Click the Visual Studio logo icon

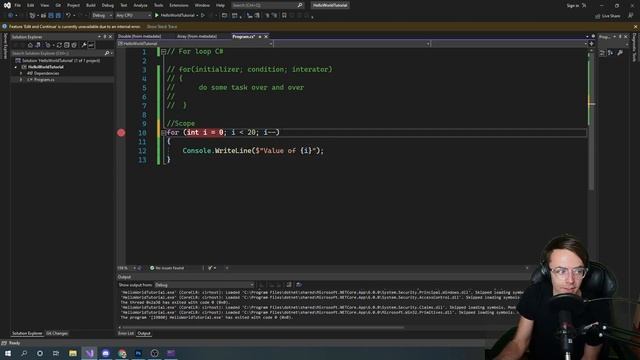pos(7,5)
